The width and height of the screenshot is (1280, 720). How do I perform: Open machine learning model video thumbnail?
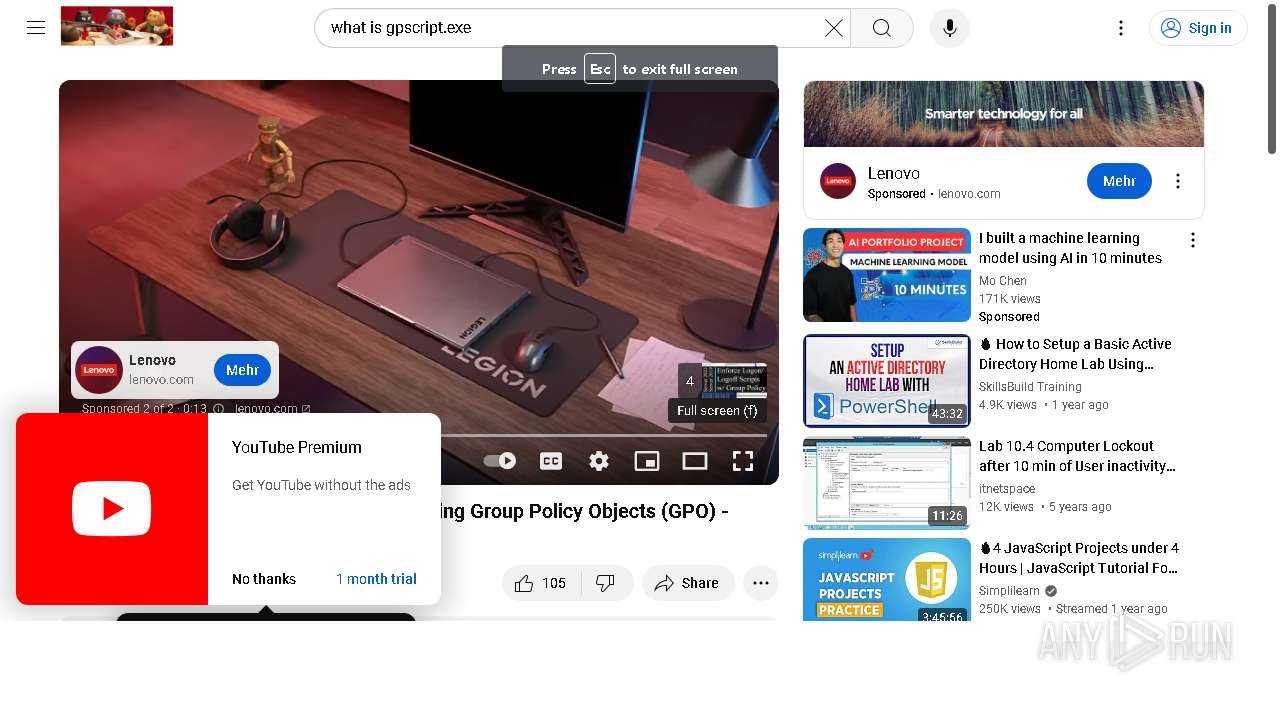click(887, 275)
